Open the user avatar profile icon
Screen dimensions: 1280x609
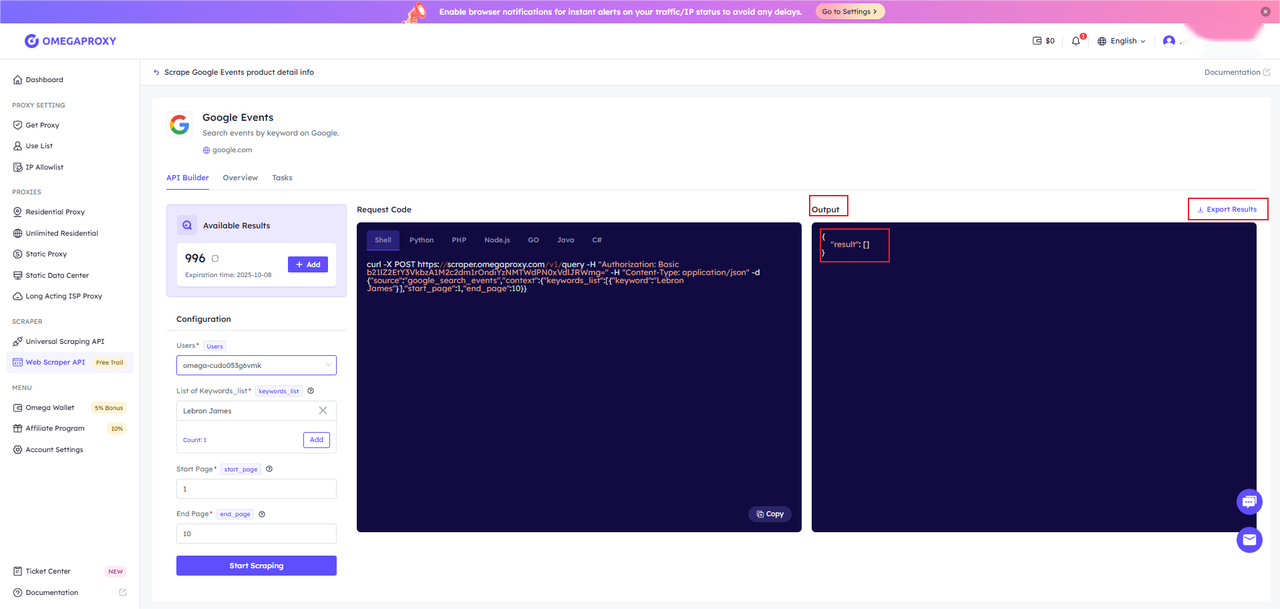1169,41
